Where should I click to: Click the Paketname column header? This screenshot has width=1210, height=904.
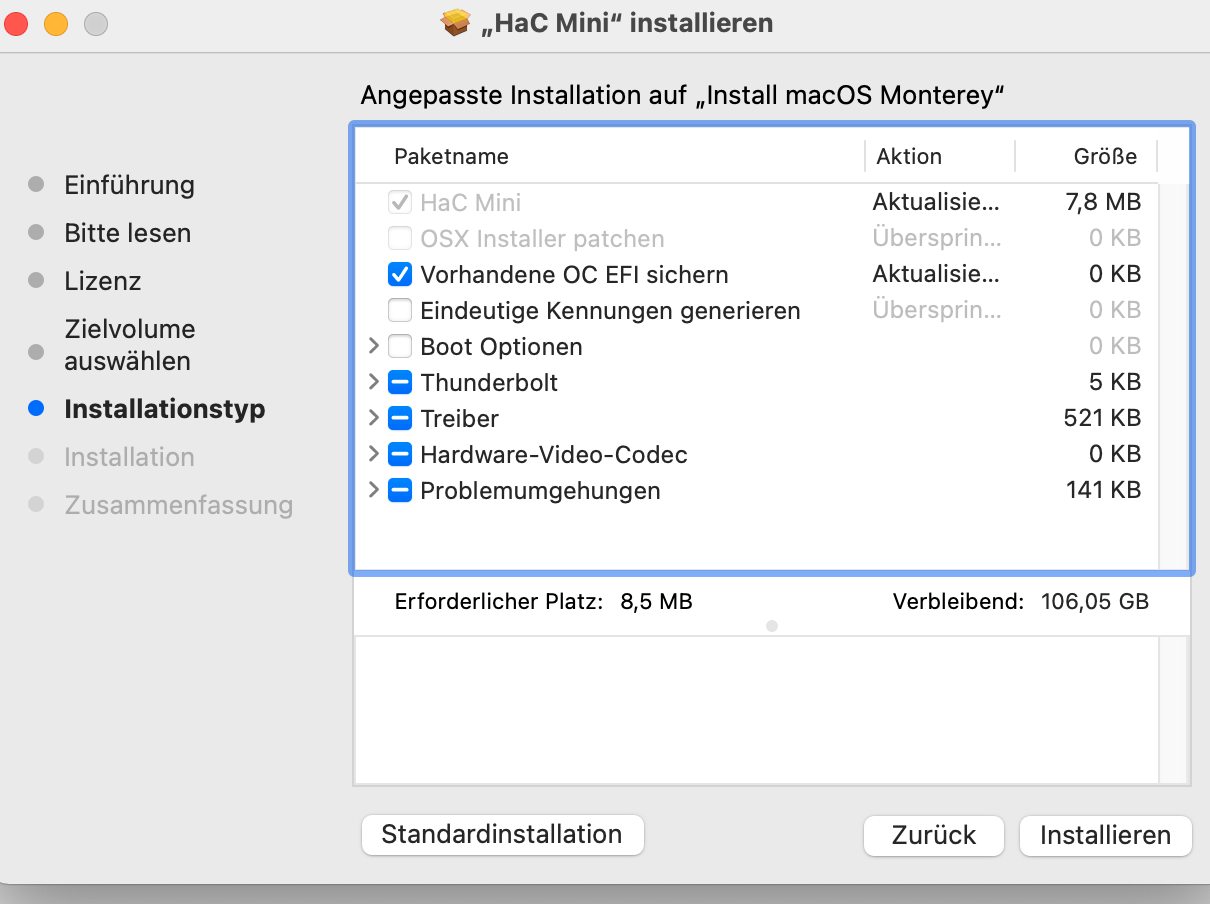pos(451,156)
